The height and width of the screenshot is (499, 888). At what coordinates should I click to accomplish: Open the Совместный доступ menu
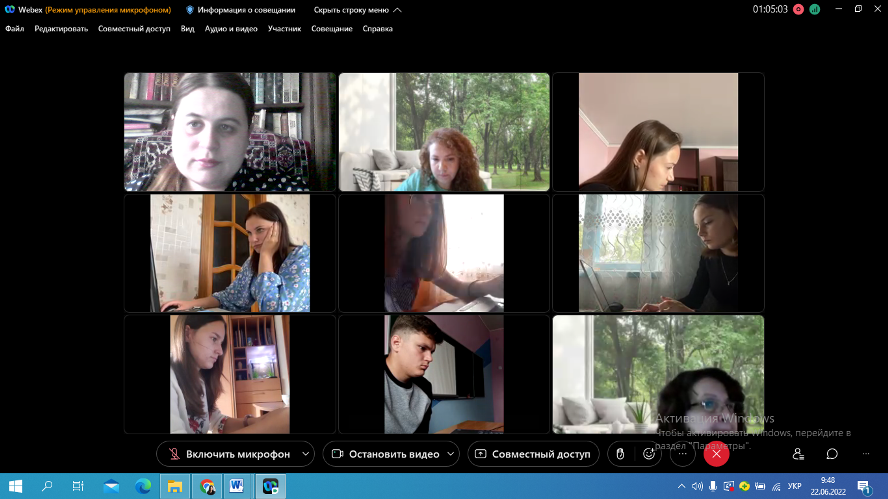point(134,28)
